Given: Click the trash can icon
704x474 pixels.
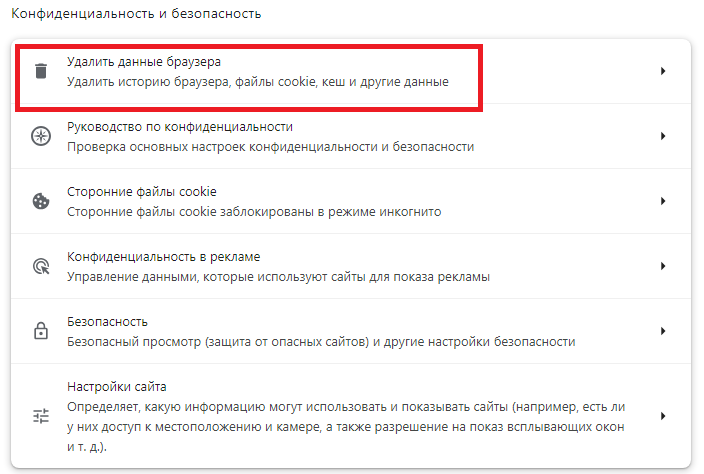Looking at the screenshot, I should [x=41, y=71].
